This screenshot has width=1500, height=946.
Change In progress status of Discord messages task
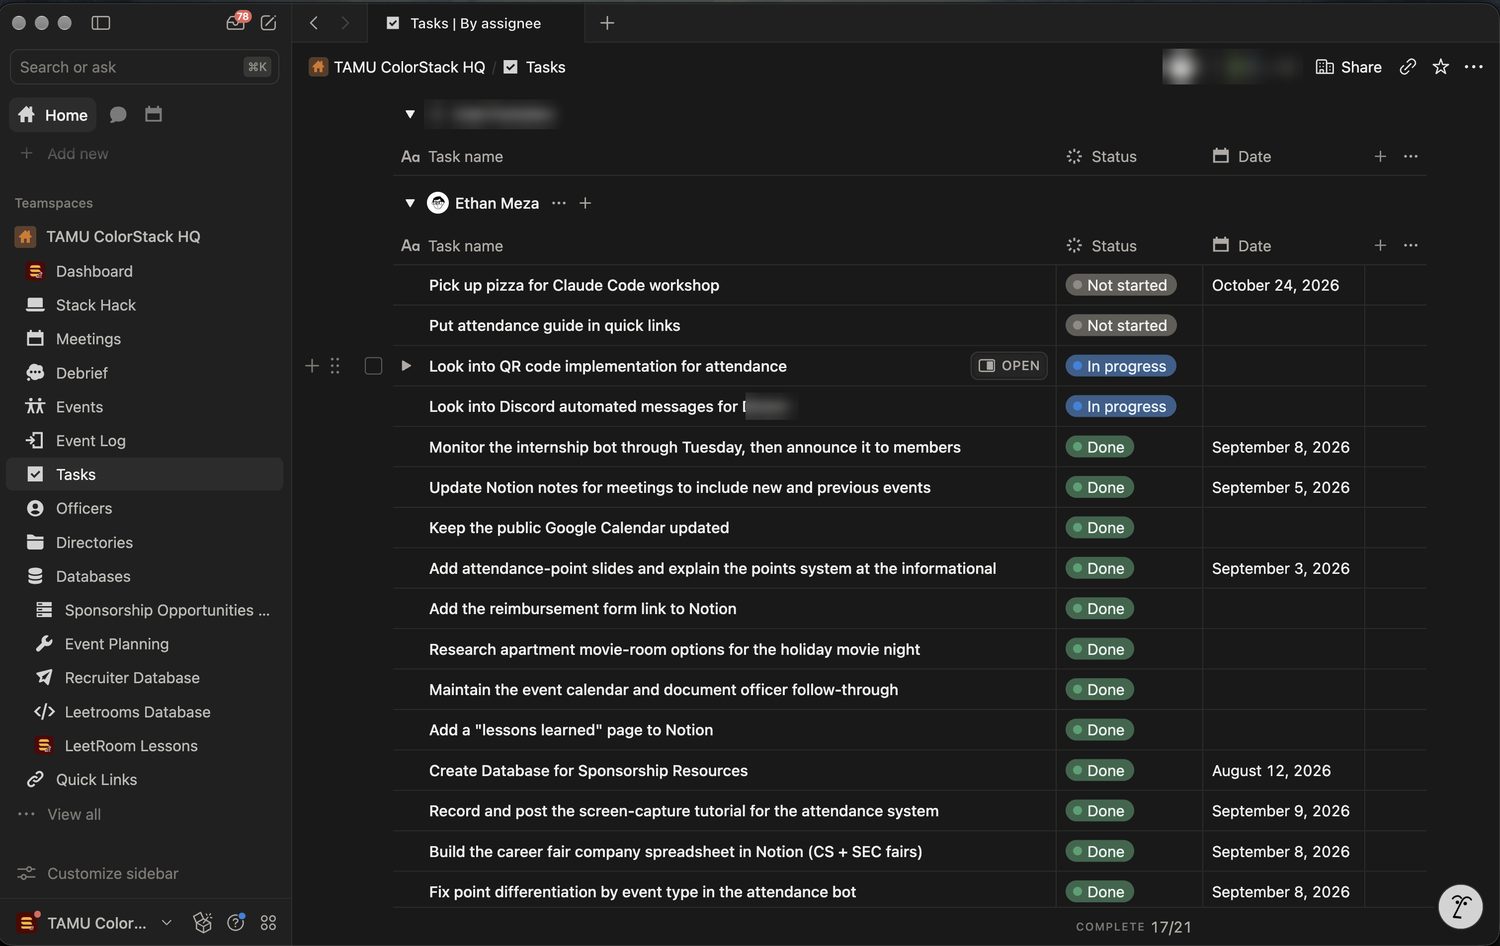pos(1121,407)
